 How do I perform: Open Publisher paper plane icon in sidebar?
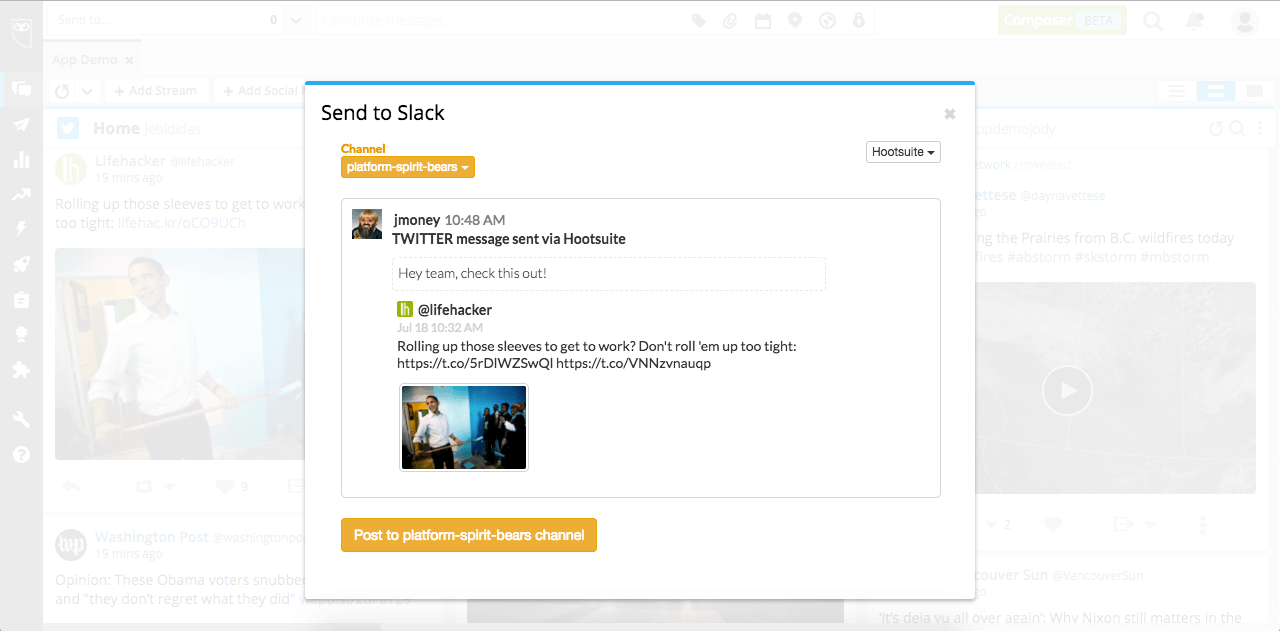click(x=21, y=125)
